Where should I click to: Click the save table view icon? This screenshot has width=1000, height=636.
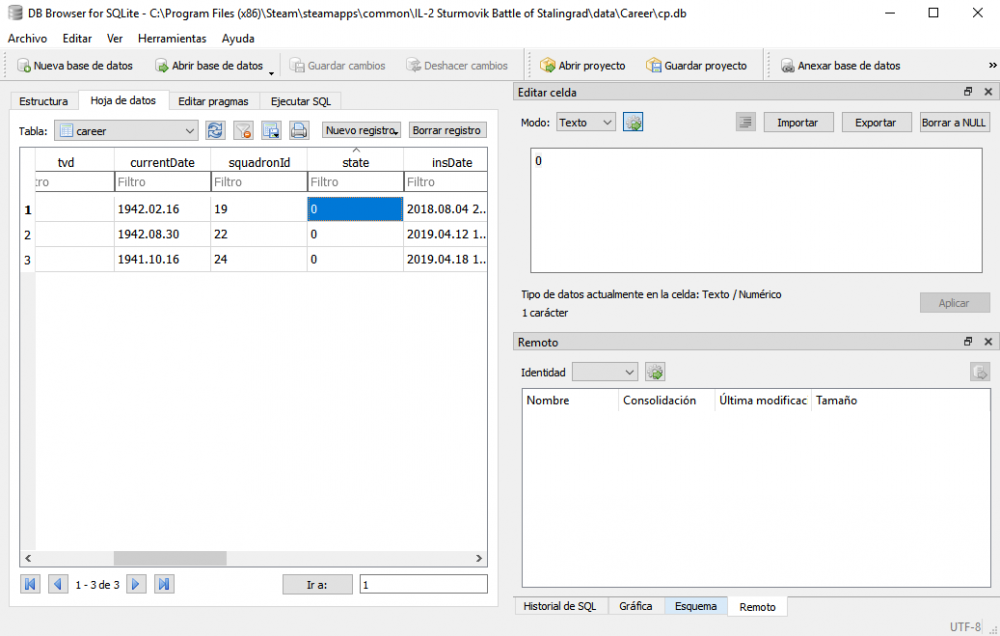point(271,130)
